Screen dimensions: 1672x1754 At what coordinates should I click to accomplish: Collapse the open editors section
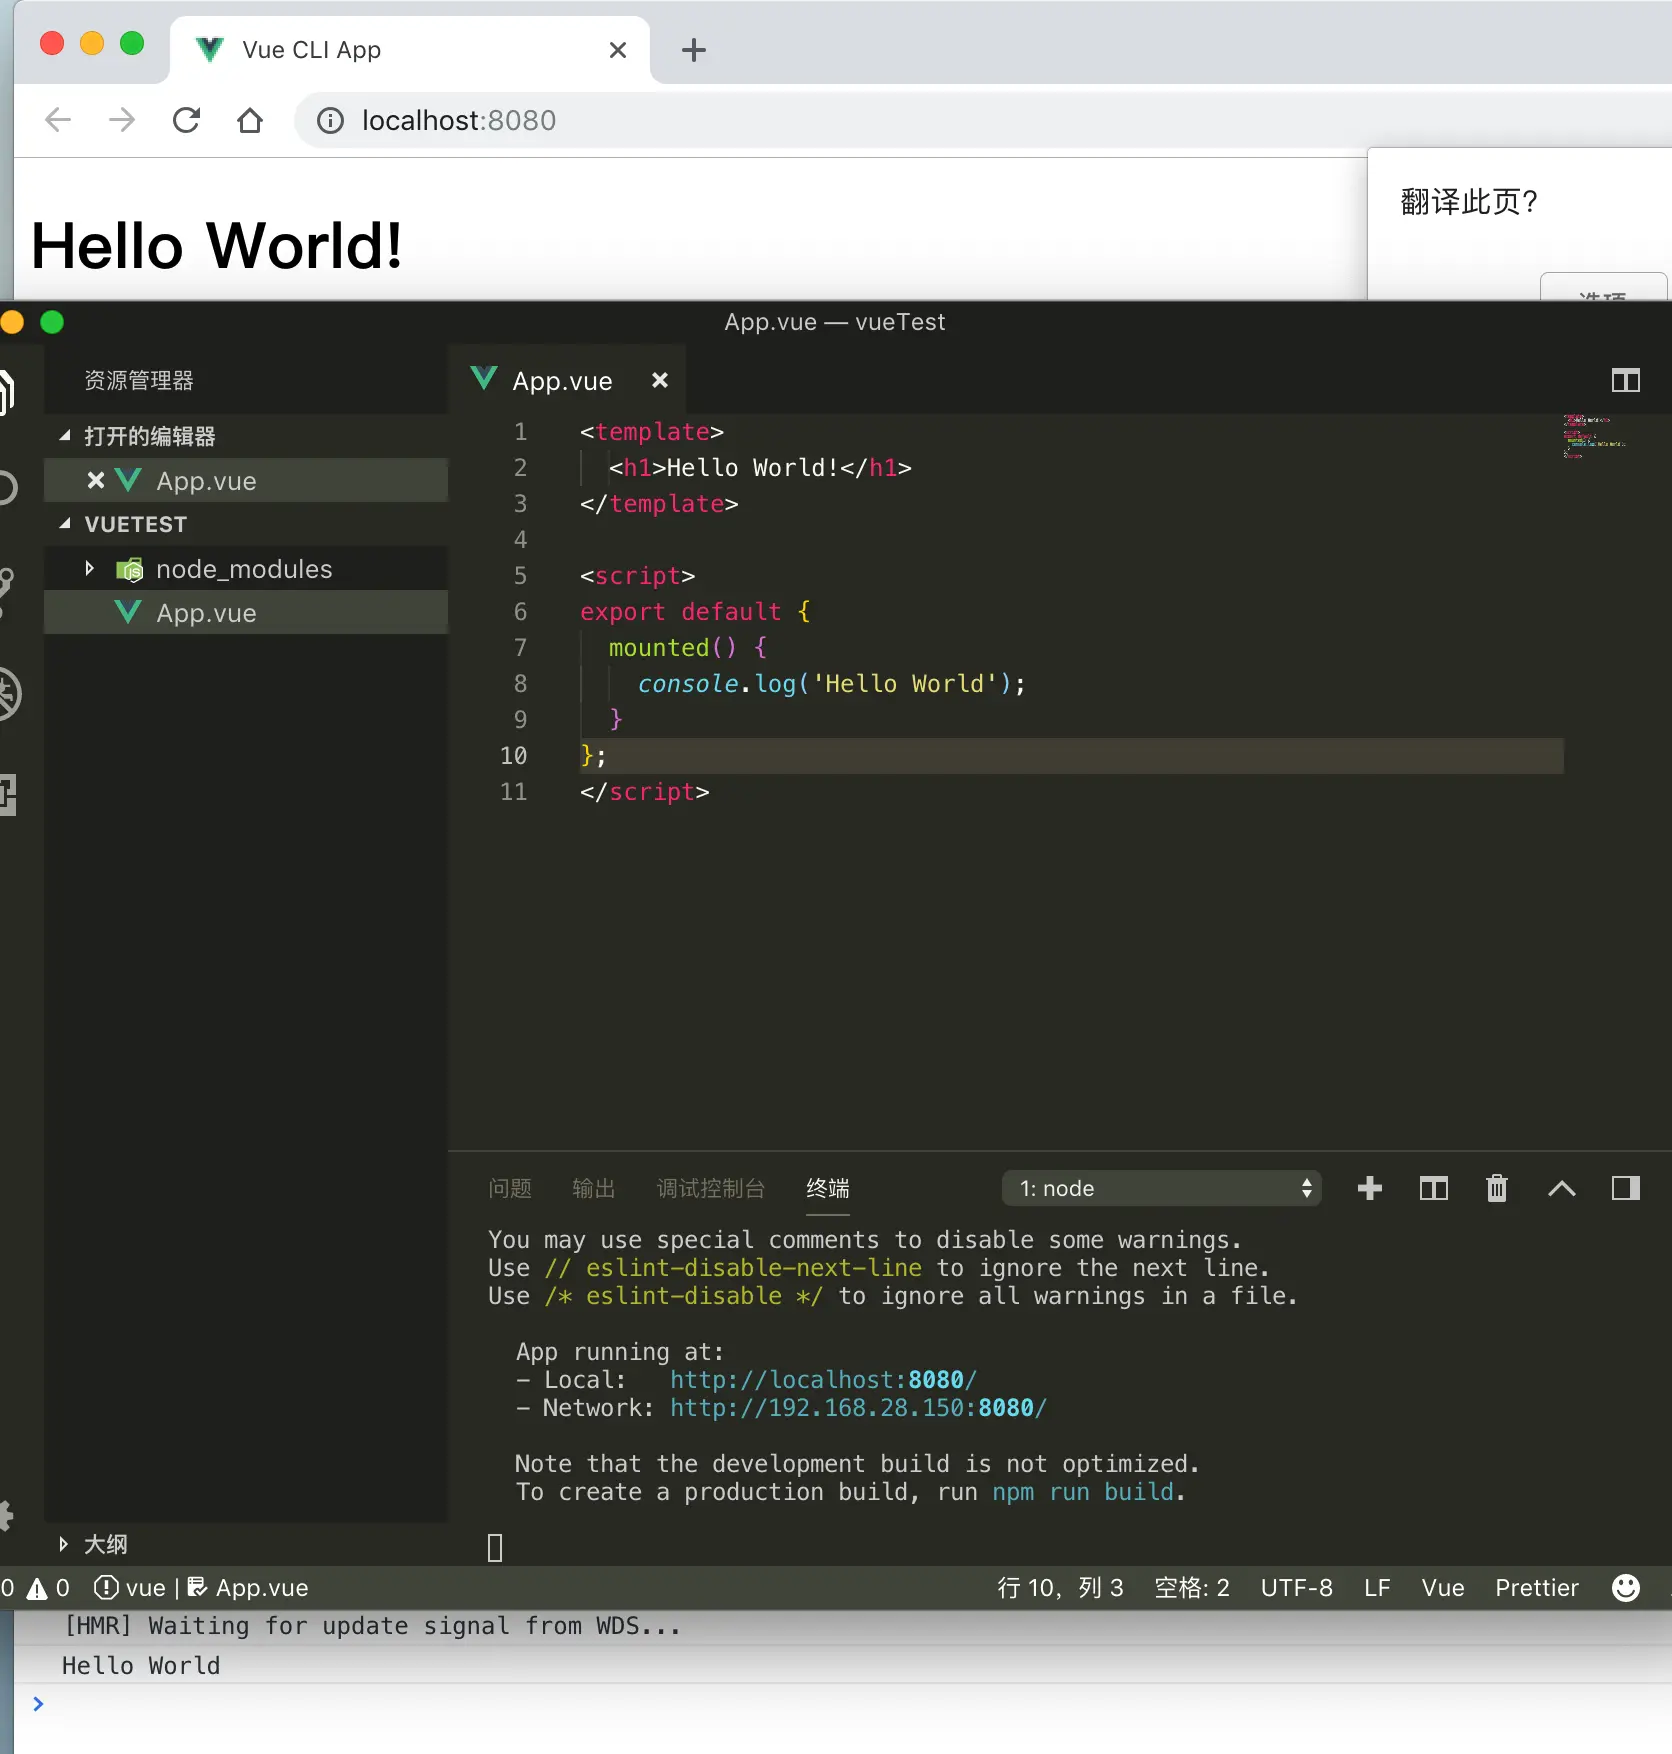65,436
